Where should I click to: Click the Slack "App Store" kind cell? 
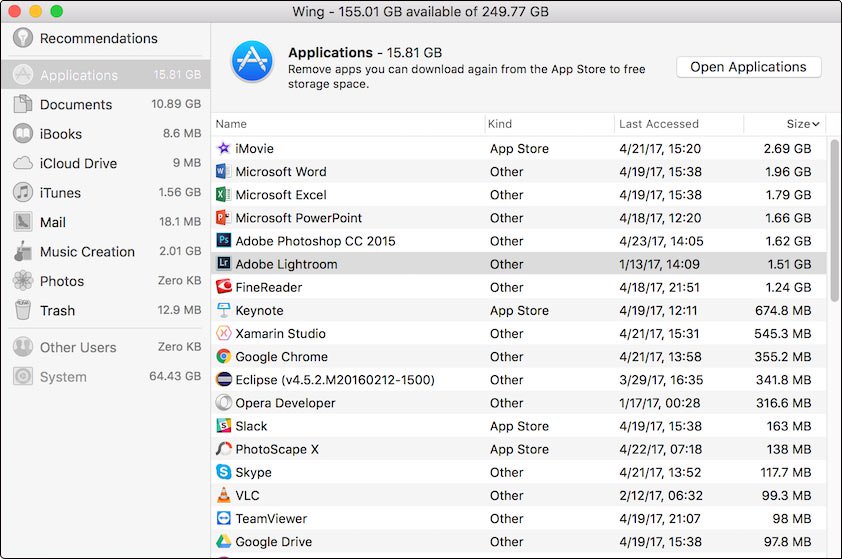click(x=519, y=426)
